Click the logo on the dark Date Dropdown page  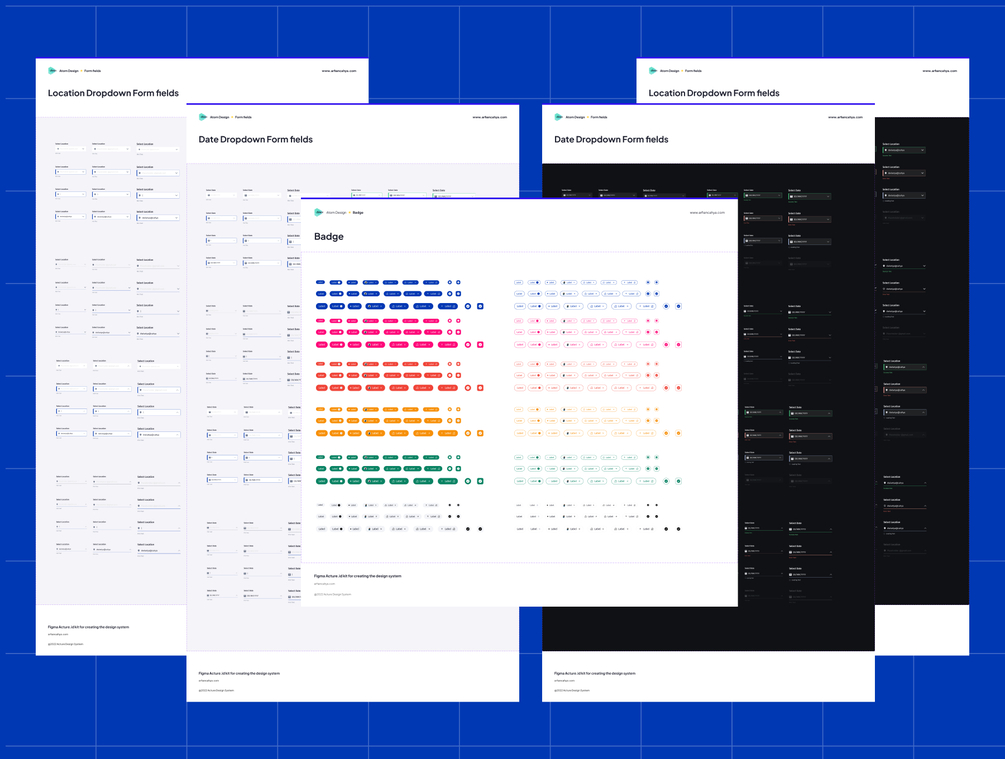click(x=559, y=117)
